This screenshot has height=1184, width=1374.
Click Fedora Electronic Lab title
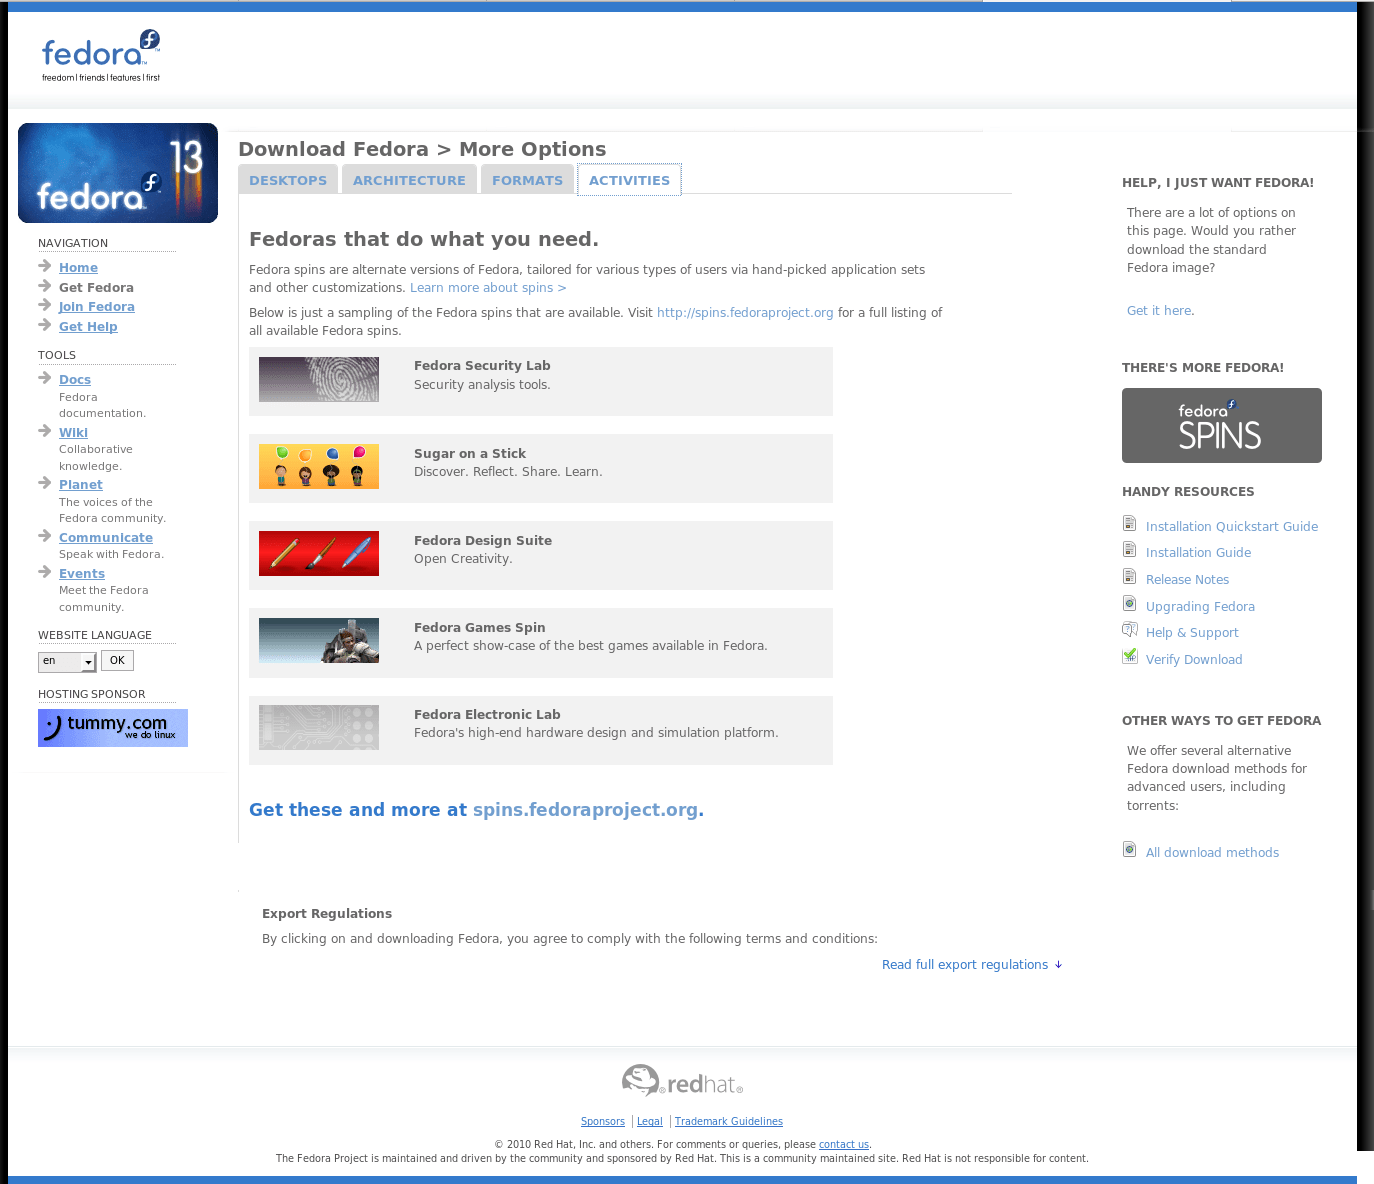487,715
